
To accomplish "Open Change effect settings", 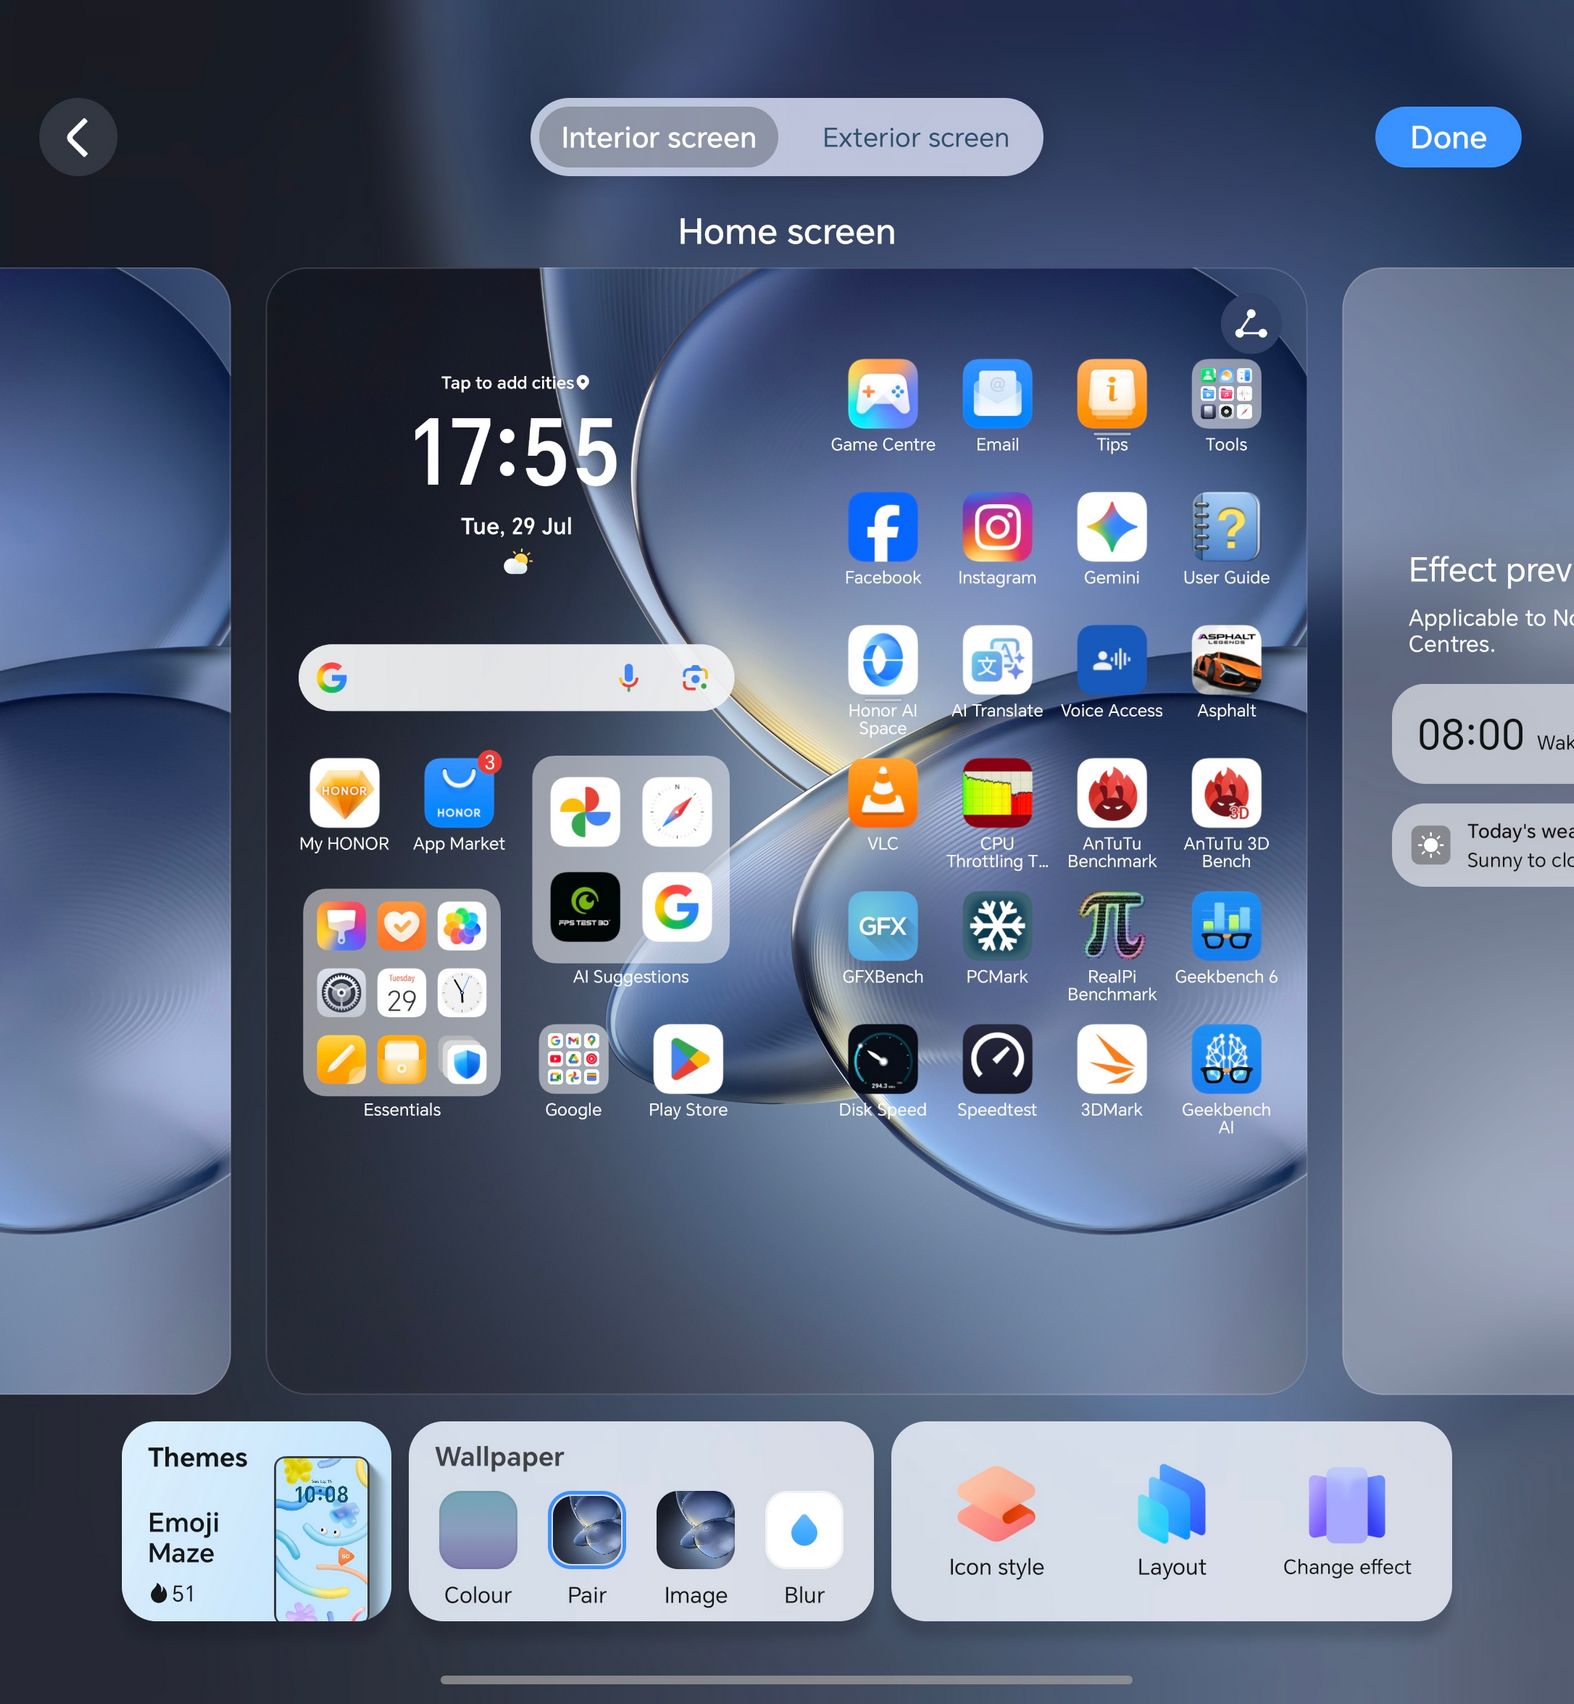I will pyautogui.click(x=1347, y=1522).
